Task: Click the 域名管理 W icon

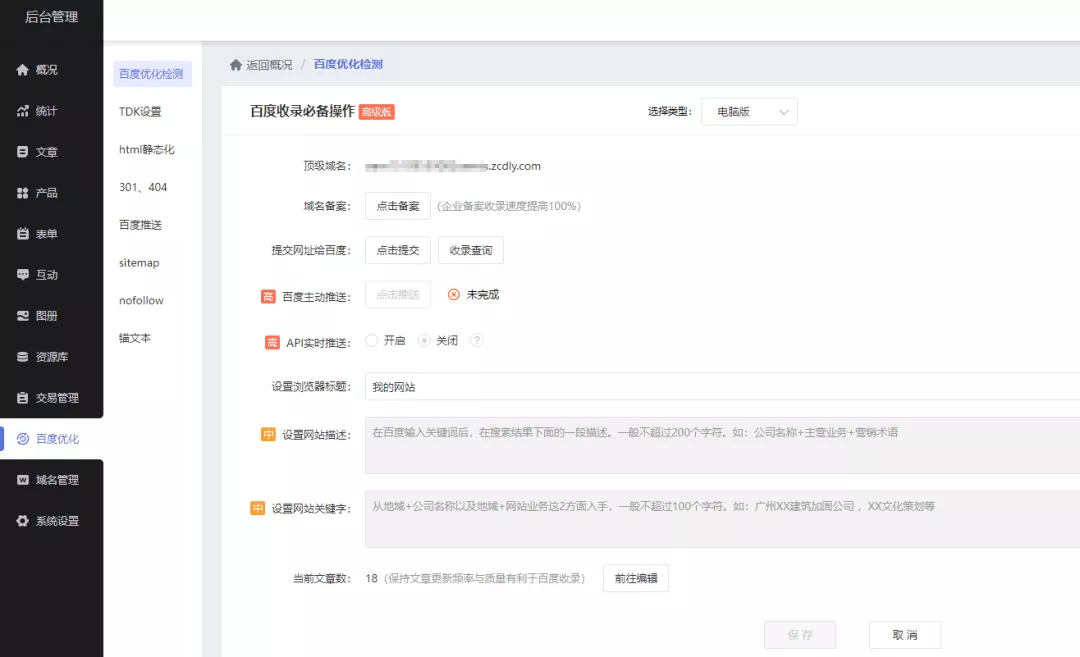Action: tap(23, 479)
